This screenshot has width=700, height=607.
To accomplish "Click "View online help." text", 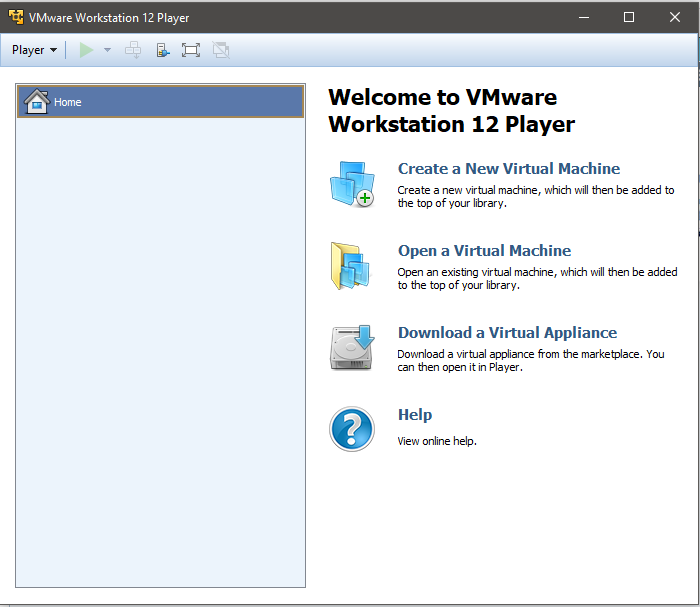I will click(x=437, y=441).
